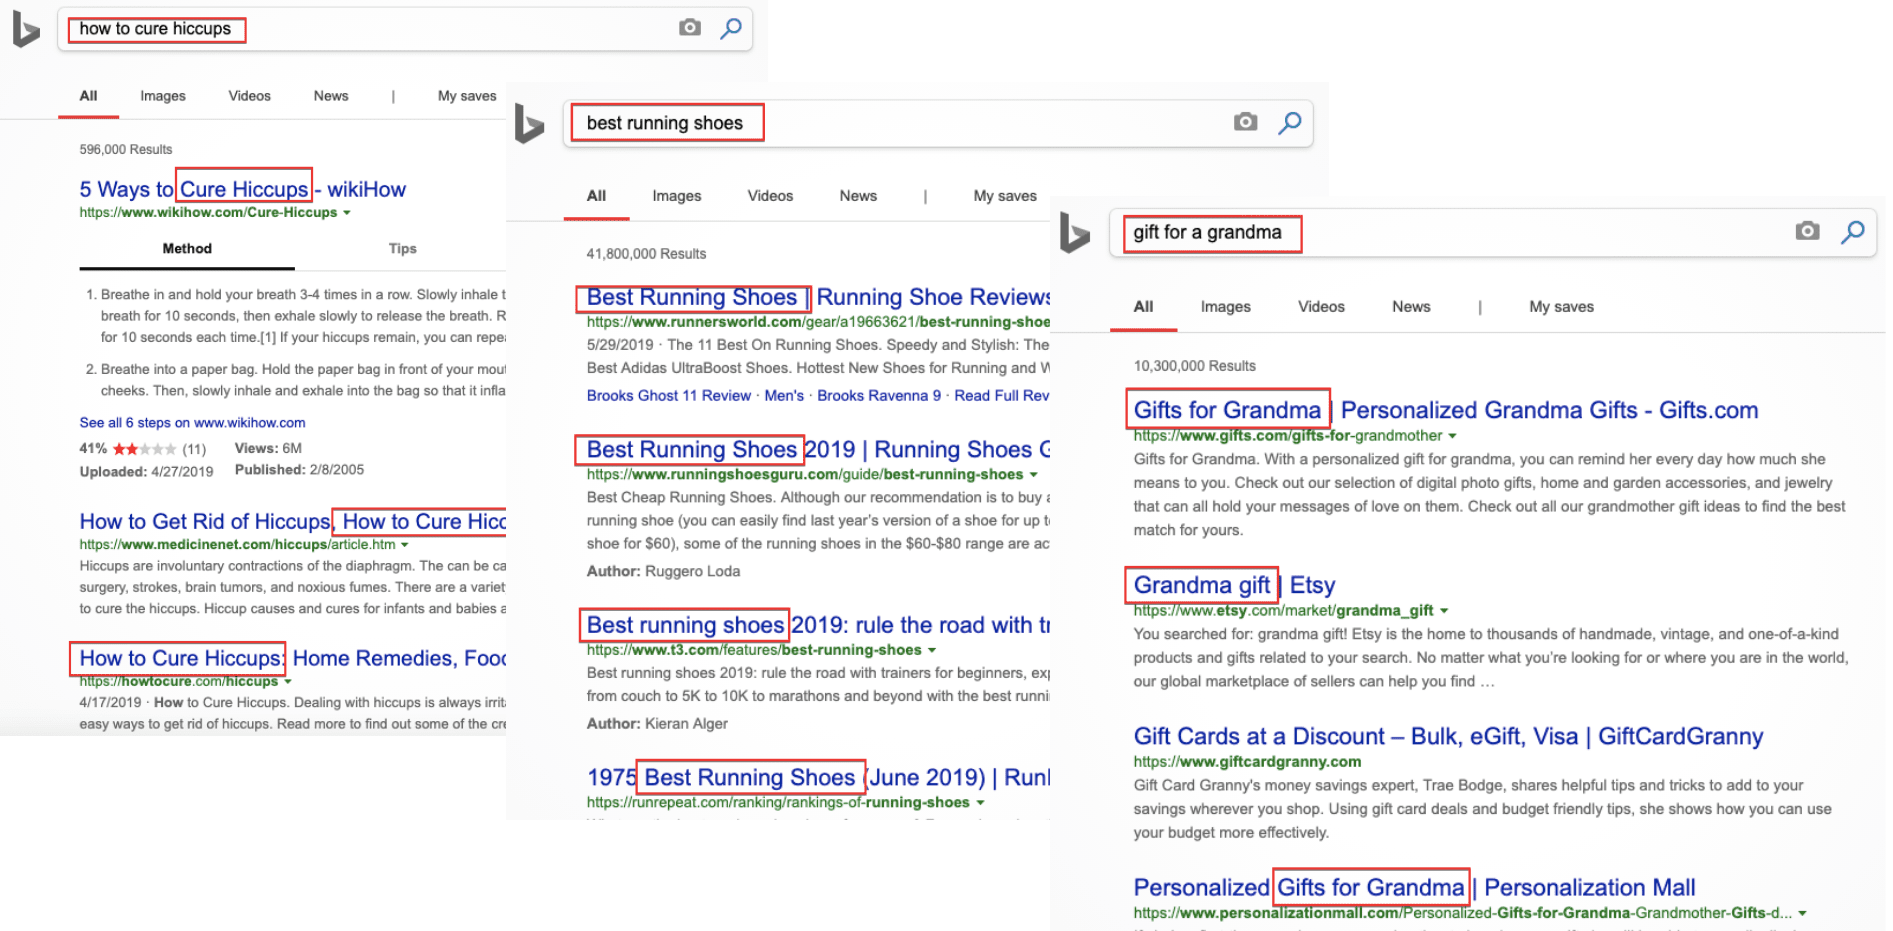The height and width of the screenshot is (931, 1893).
Task: Open My saves in the grandma gift window
Action: [x=1561, y=307]
